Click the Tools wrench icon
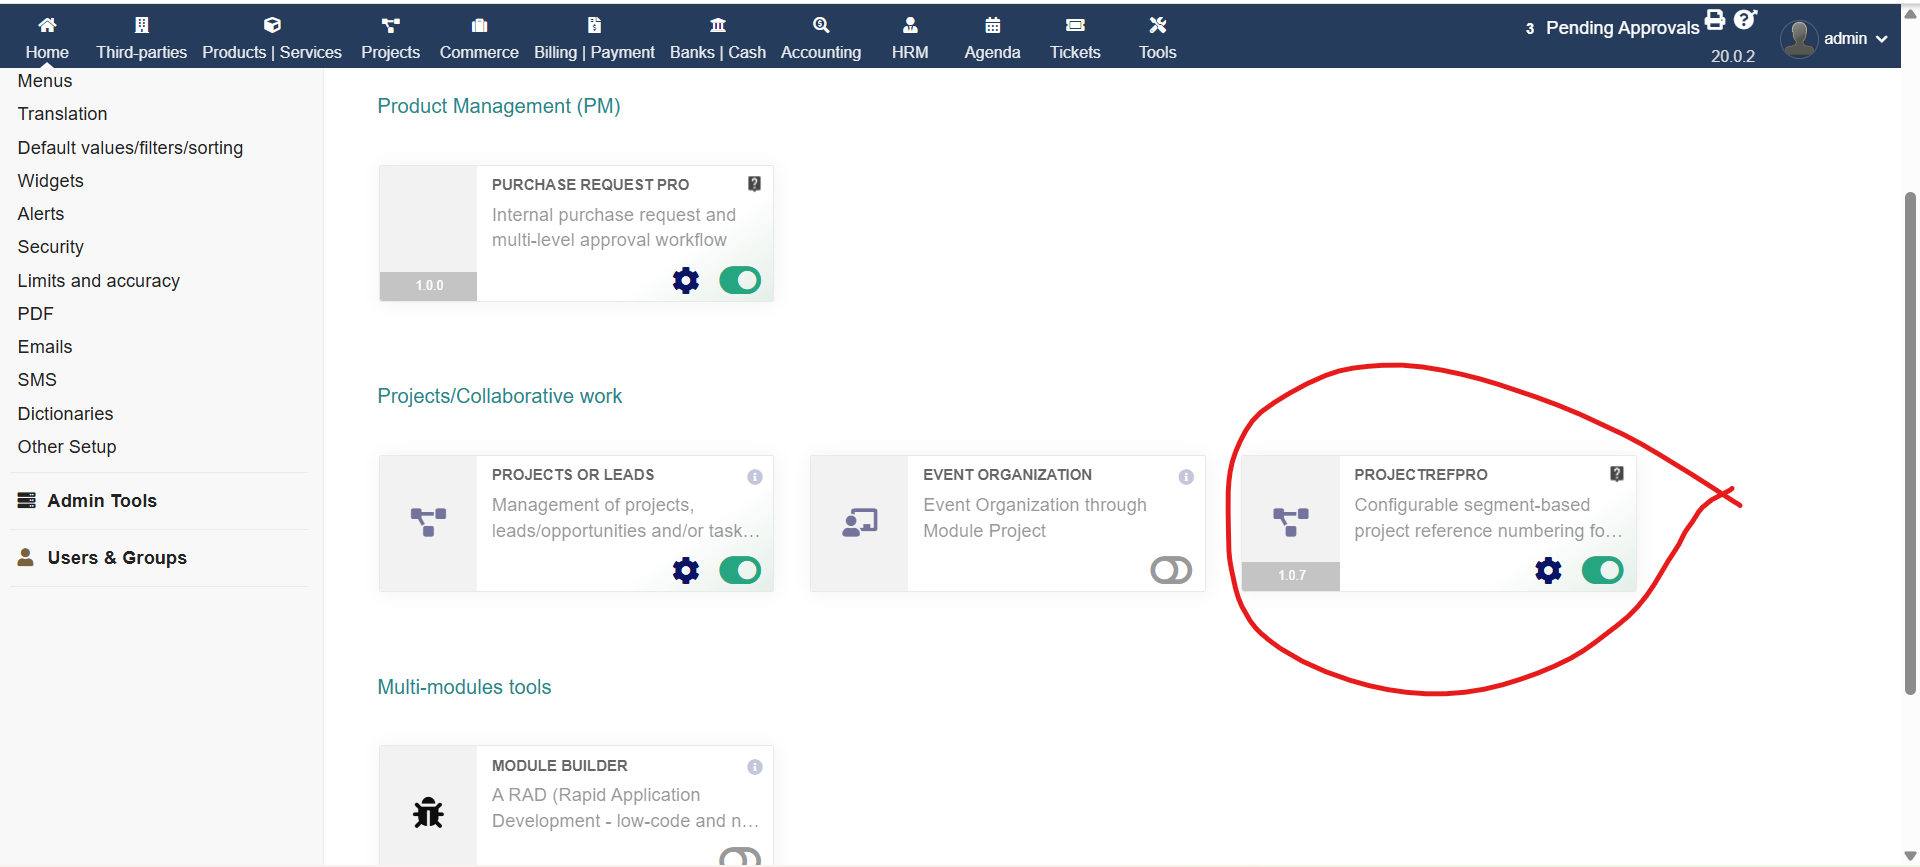Image resolution: width=1920 pixels, height=867 pixels. (1158, 25)
